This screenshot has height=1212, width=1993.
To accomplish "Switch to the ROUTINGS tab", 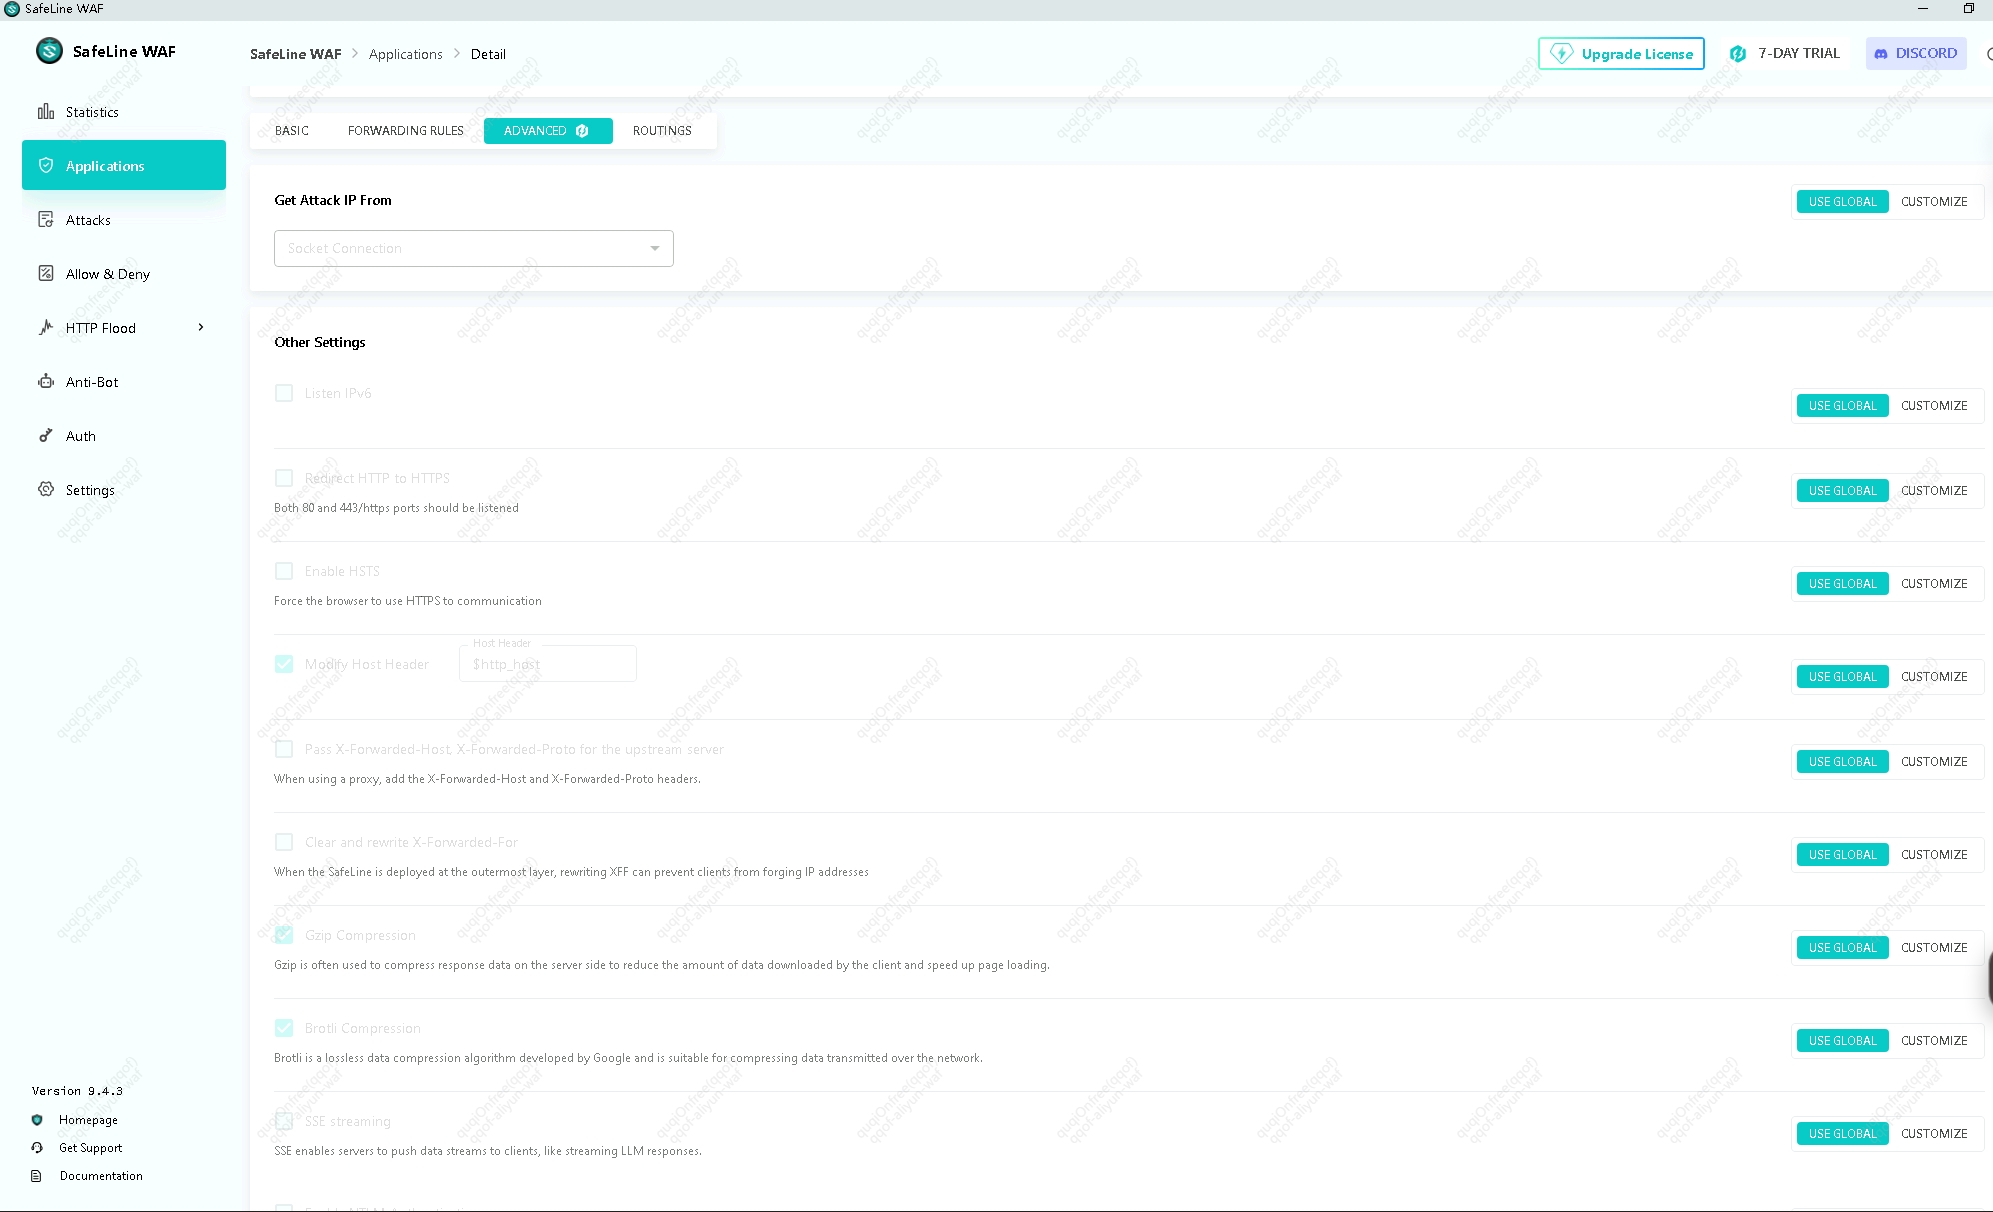I will [x=662, y=131].
